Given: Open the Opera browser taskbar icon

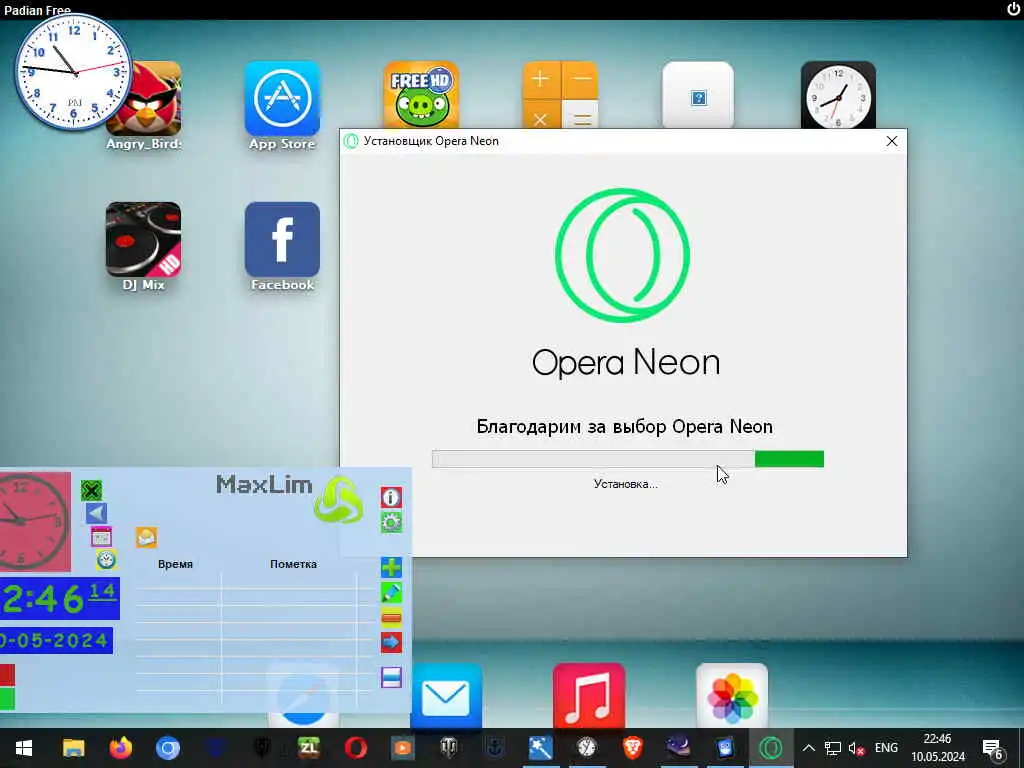Looking at the screenshot, I should point(355,748).
